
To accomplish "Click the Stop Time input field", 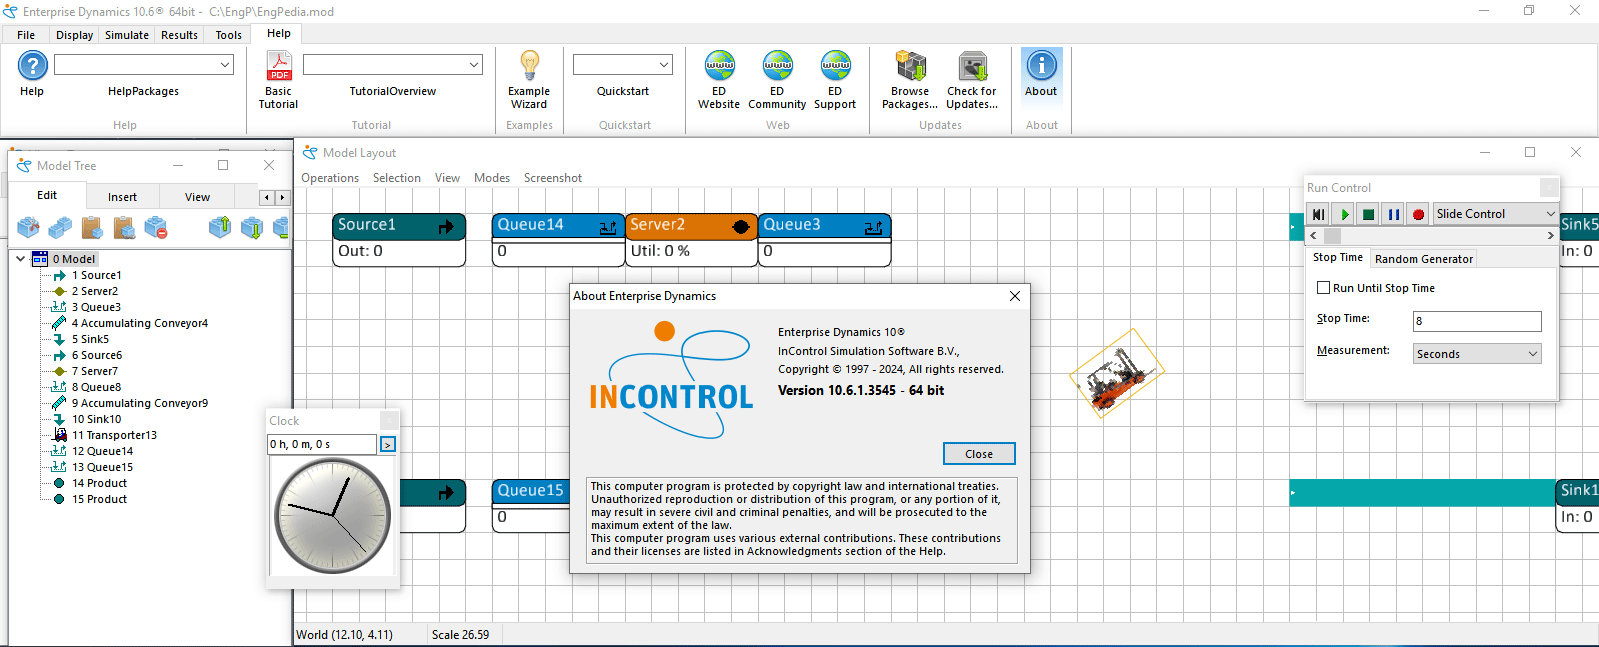I will tap(1477, 321).
